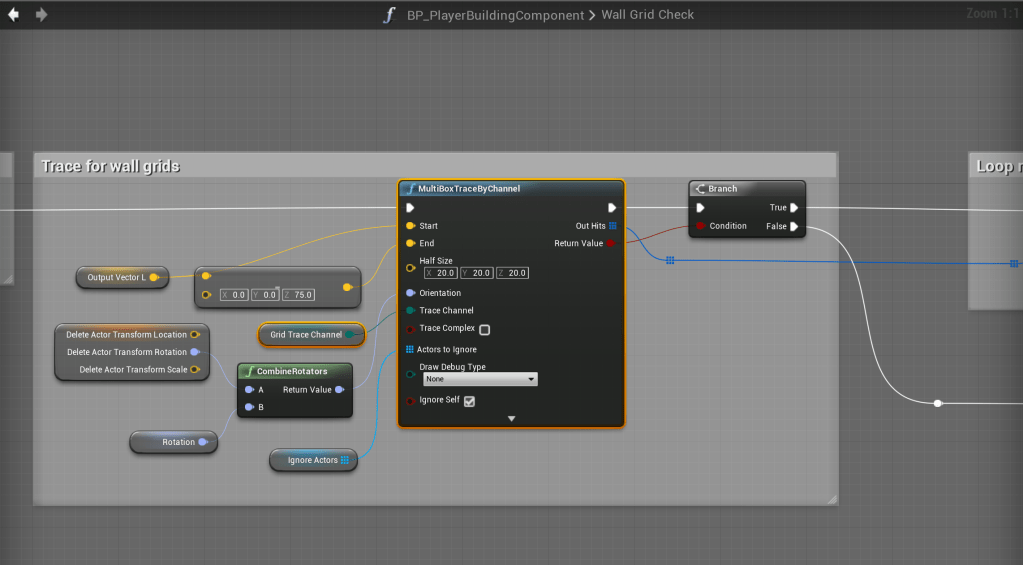1023x565 pixels.
Task: Expand MultiBoxTraceByChannel advanced pins arrow
Action: [x=511, y=419]
